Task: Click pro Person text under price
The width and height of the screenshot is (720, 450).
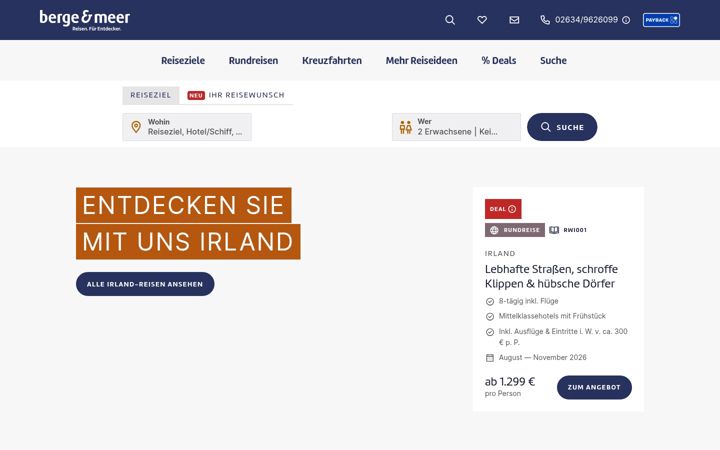Action: [x=503, y=394]
